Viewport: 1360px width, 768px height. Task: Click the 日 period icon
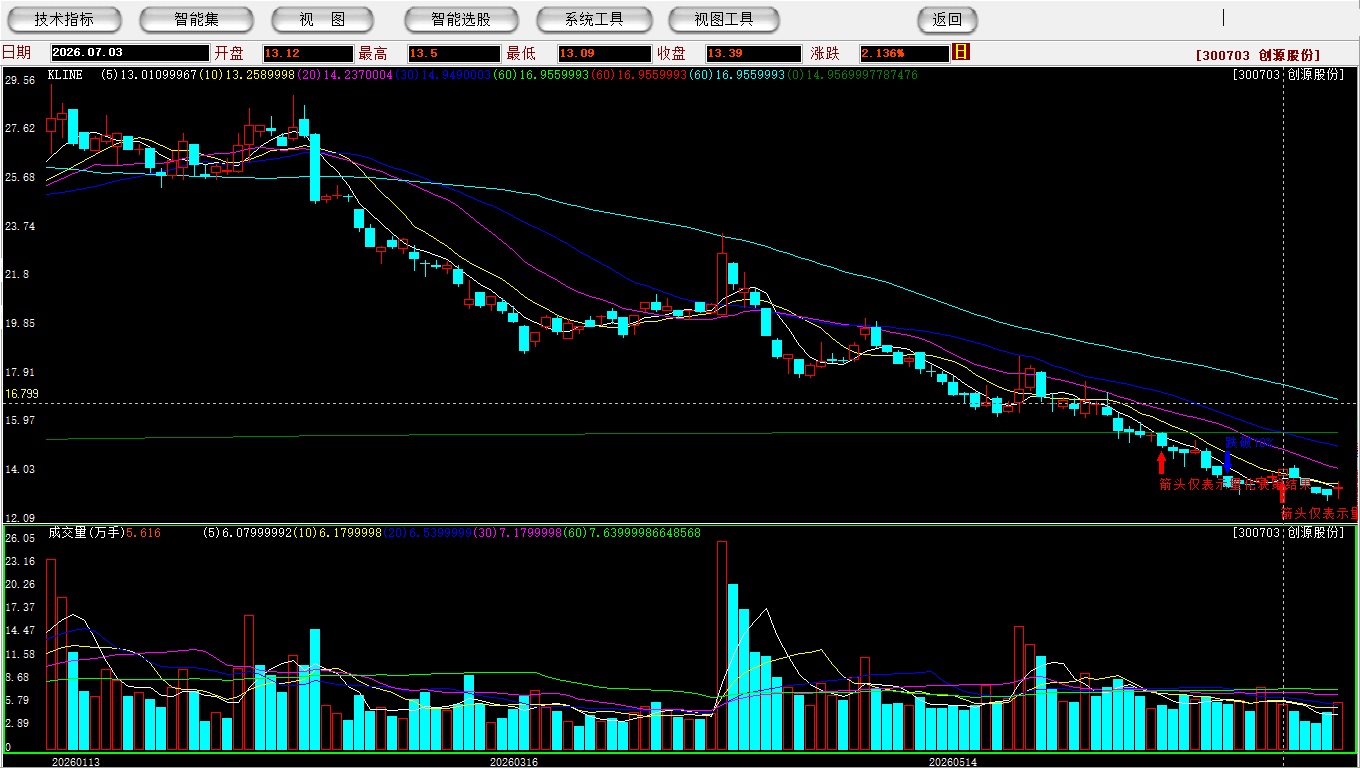[x=961, y=52]
